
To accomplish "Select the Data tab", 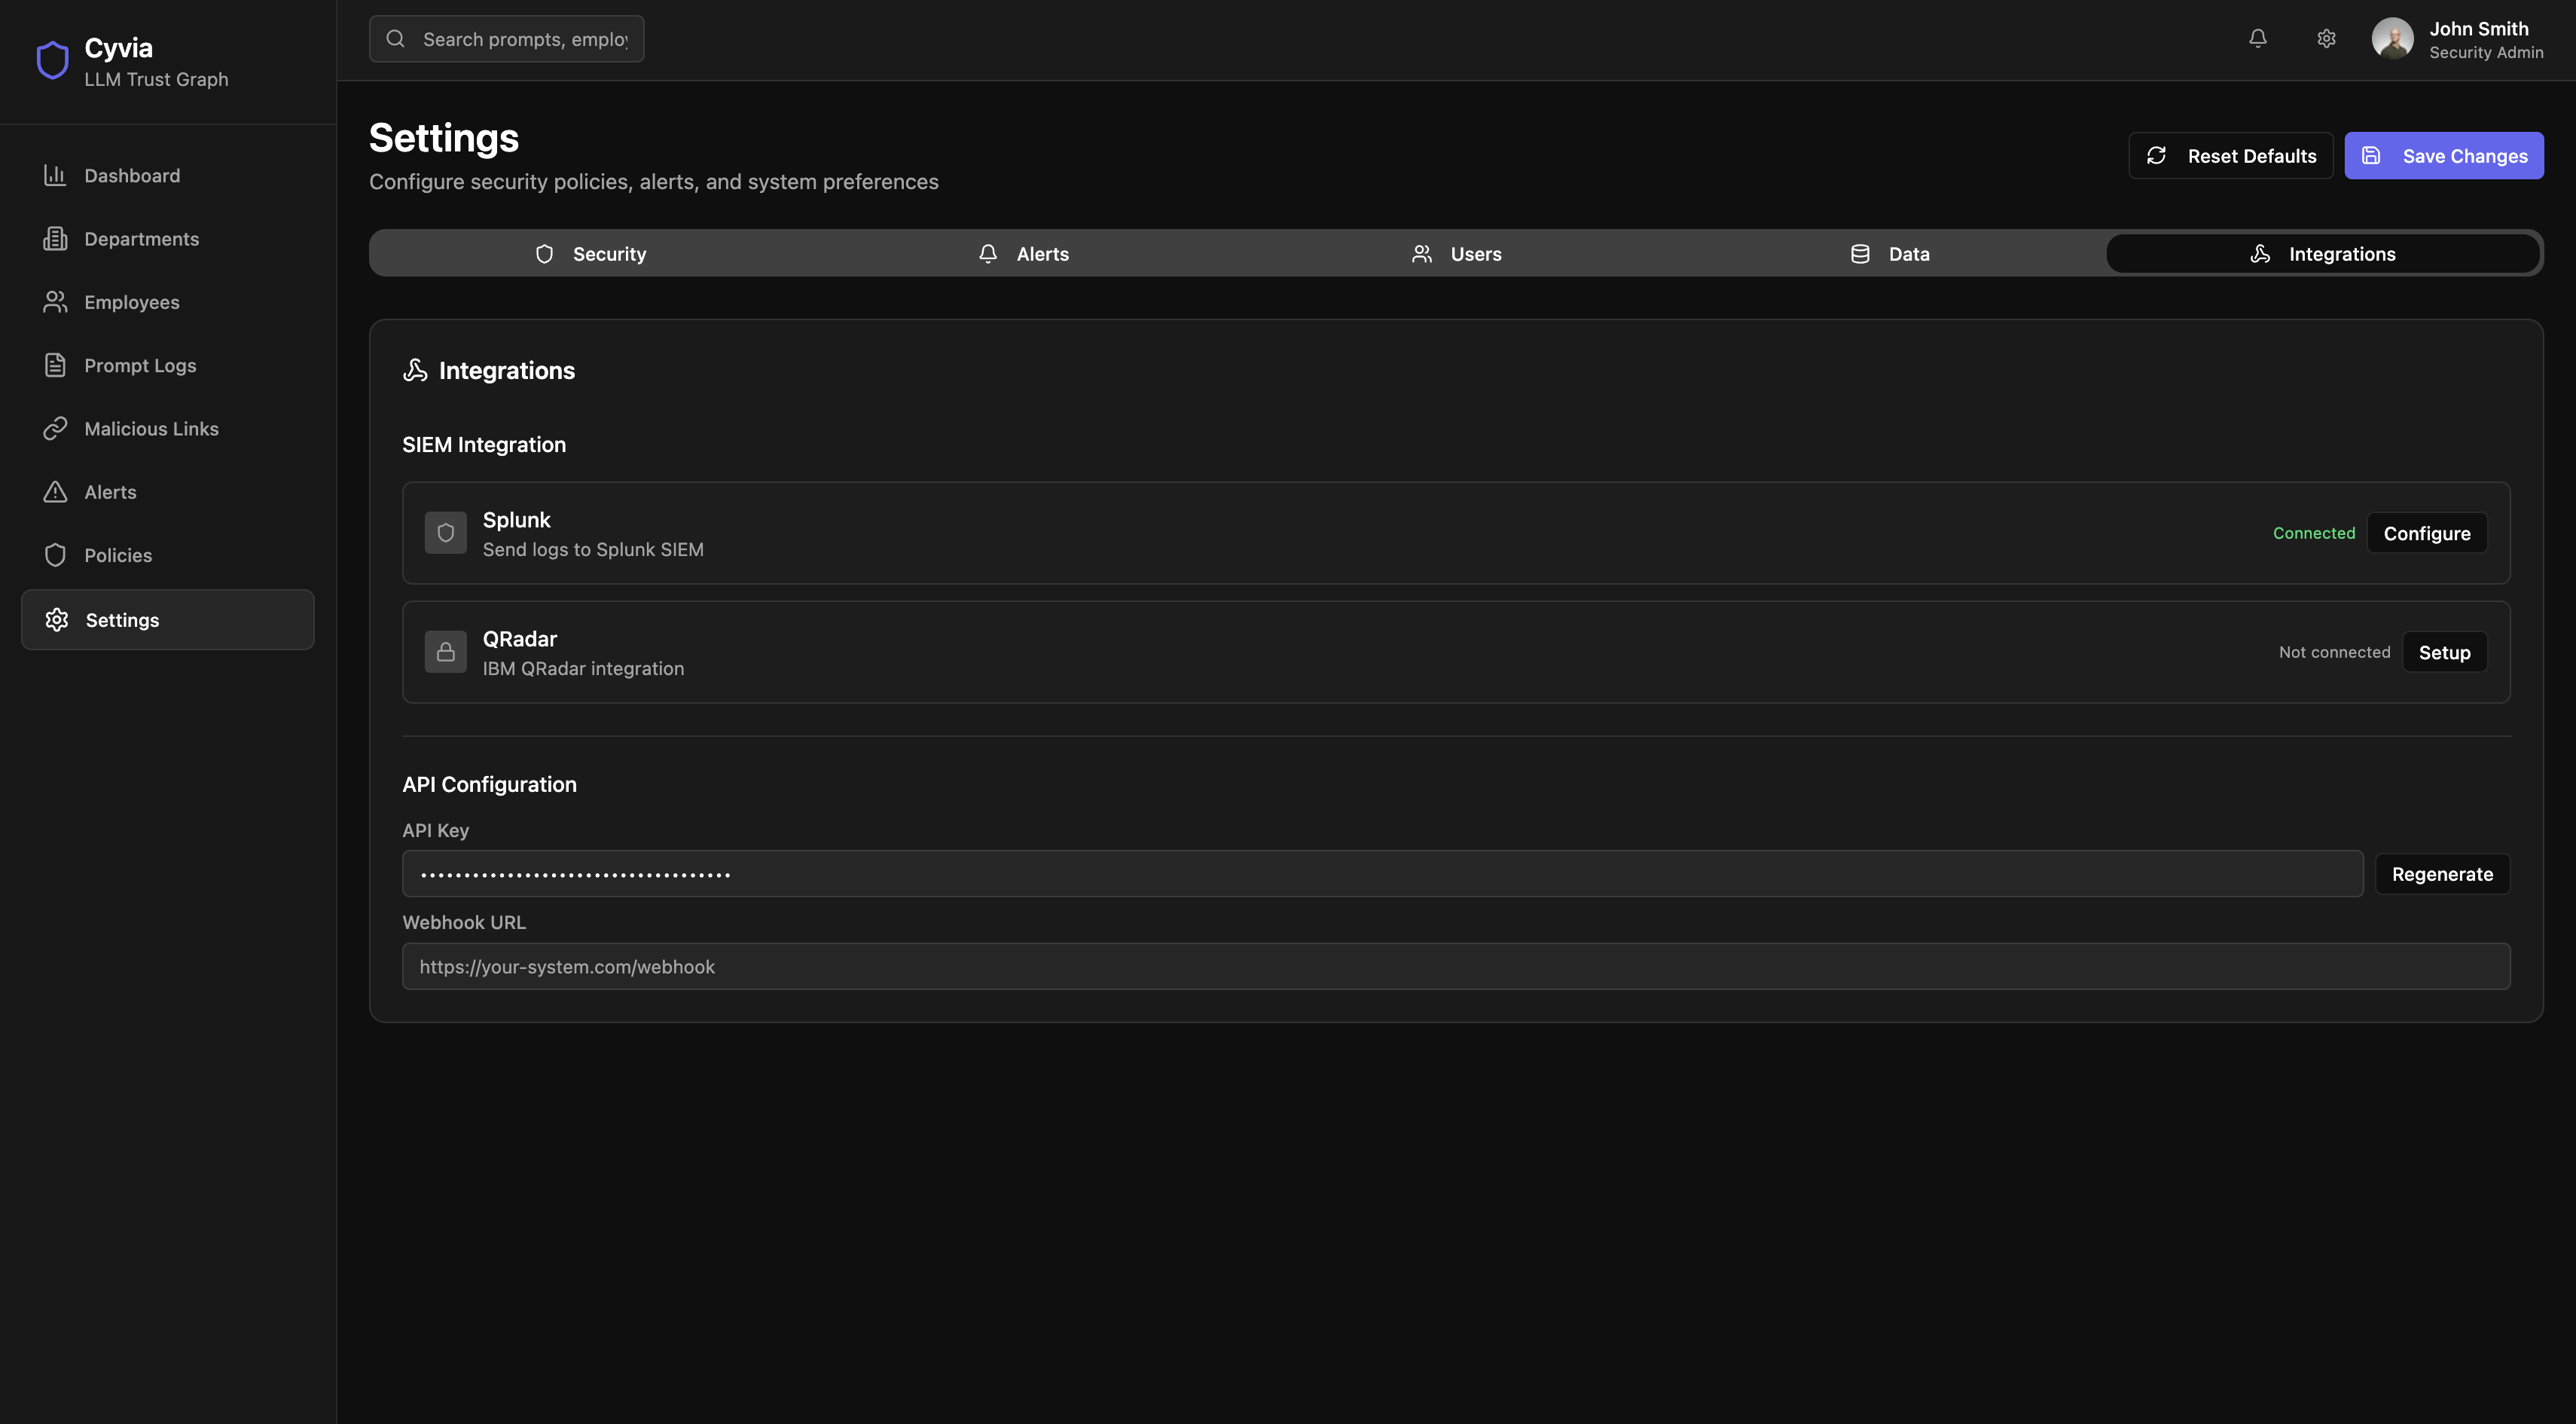I will [1889, 254].
